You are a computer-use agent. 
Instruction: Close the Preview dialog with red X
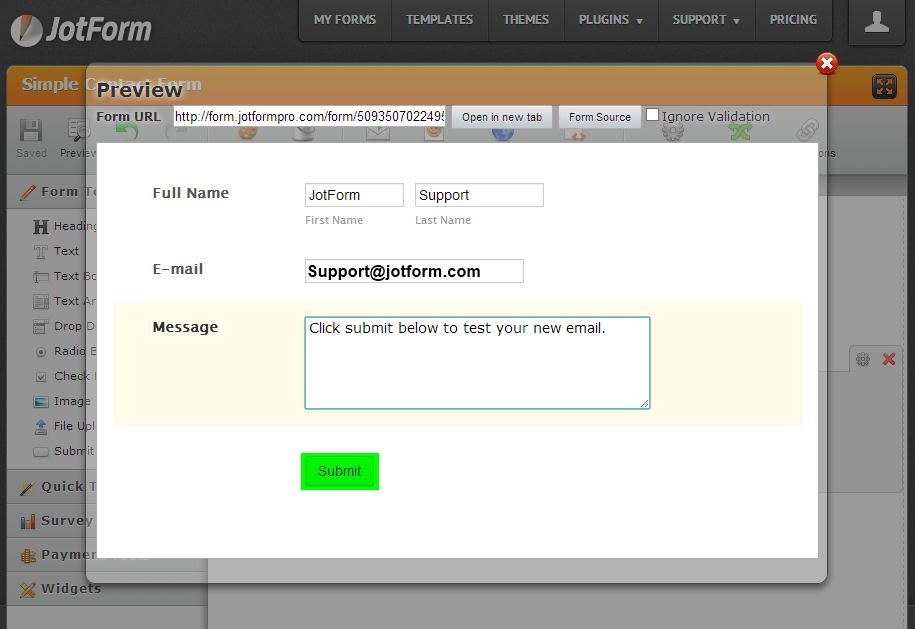tap(827, 64)
